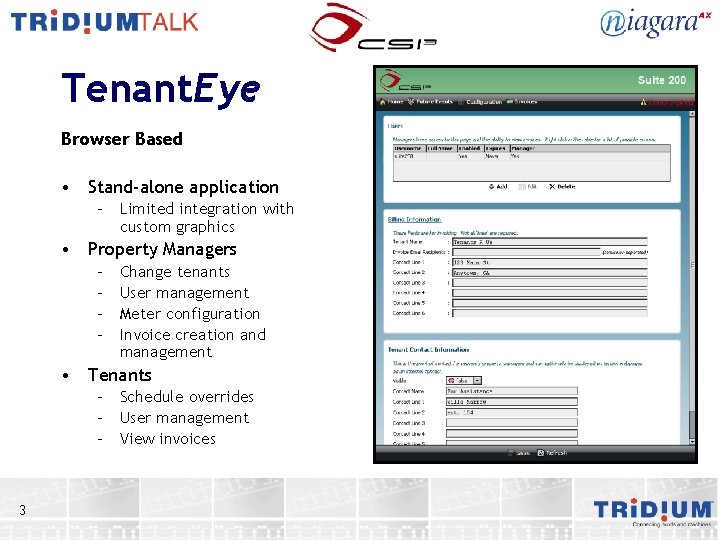720x540 pixels.
Task: Click the Edit user button
Action: pos(528,186)
